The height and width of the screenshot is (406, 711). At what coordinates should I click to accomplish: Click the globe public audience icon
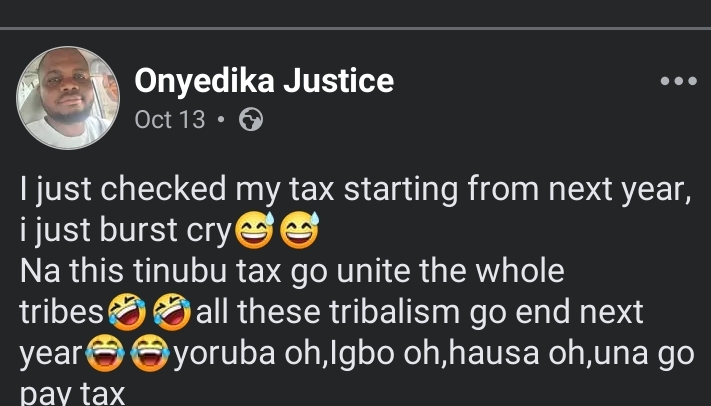point(253,120)
